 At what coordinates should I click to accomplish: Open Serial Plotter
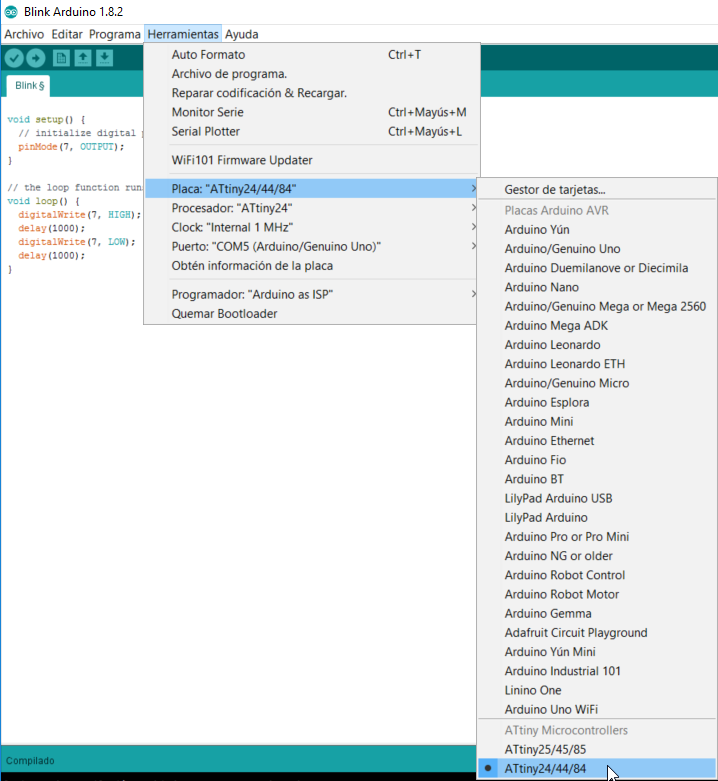click(312, 131)
